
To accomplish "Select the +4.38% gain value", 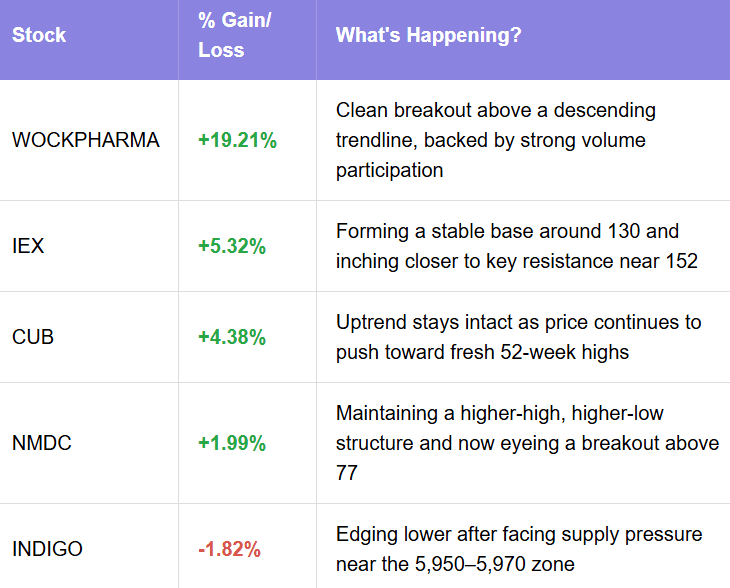I will (232, 337).
